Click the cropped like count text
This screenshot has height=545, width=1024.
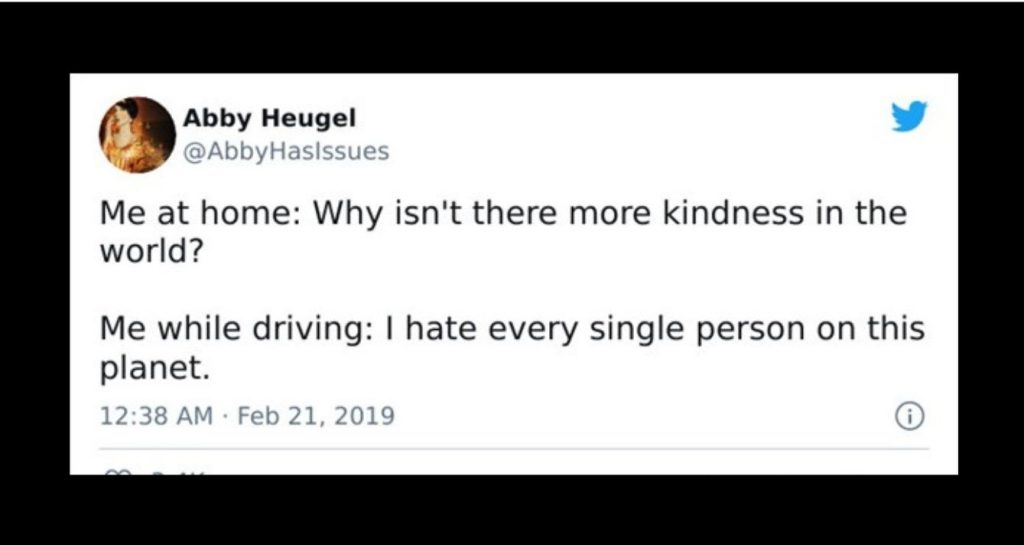click(x=176, y=472)
